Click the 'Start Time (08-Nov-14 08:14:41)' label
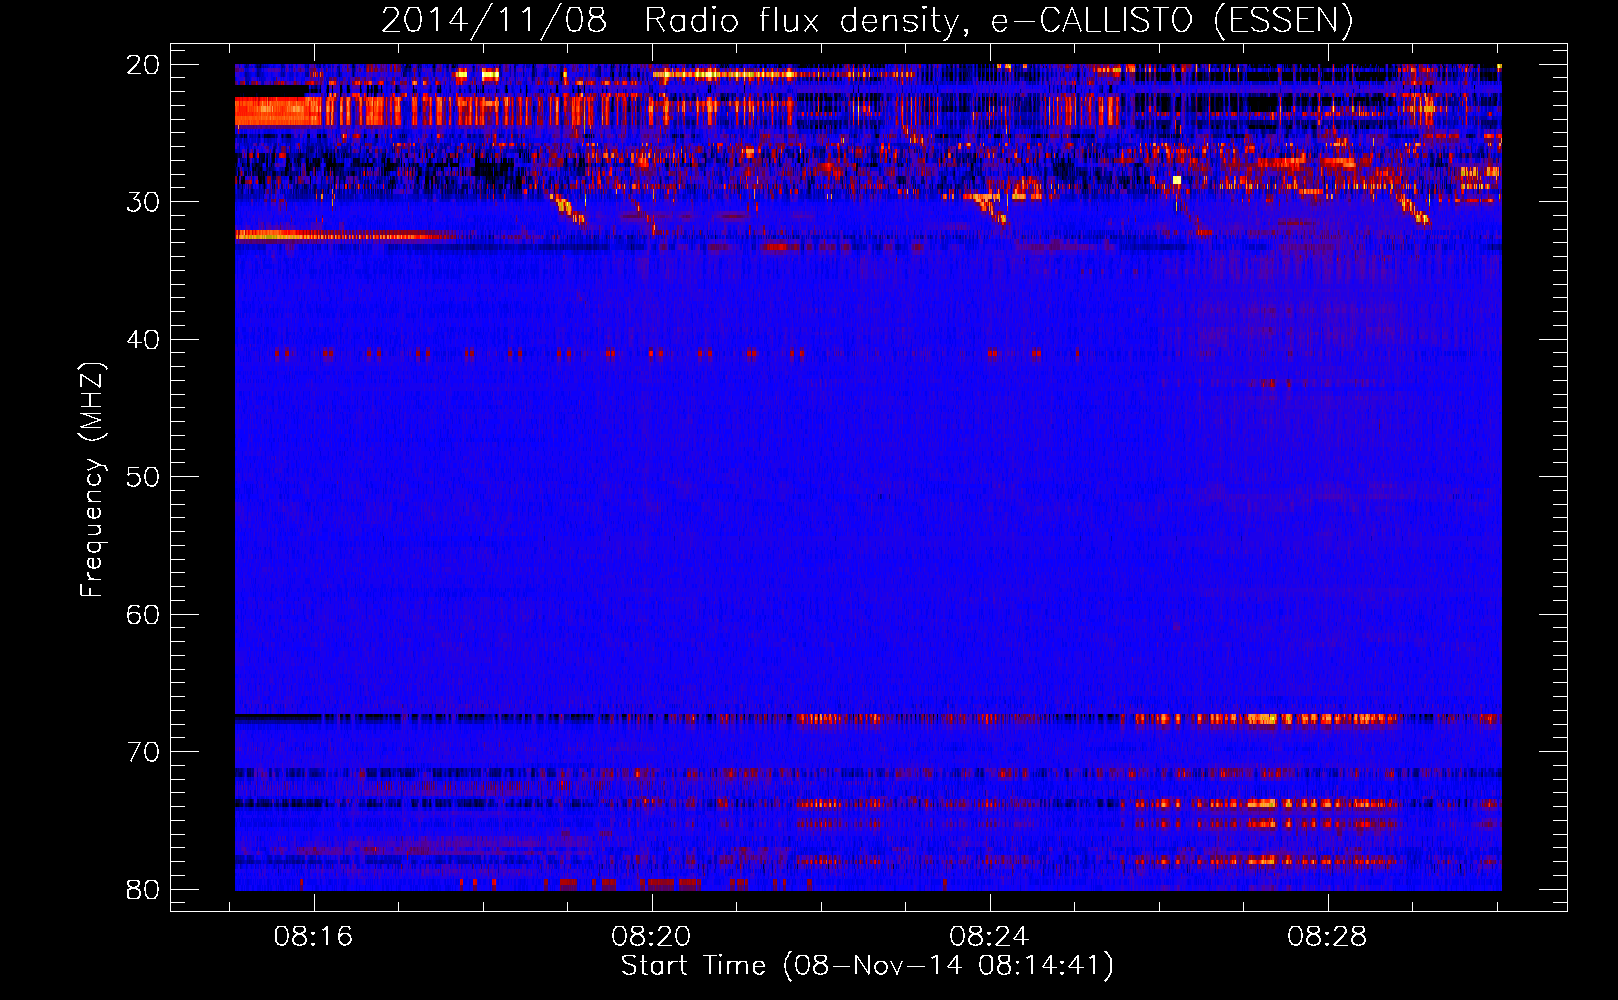Image resolution: width=1618 pixels, height=1000 pixels. (x=867, y=966)
